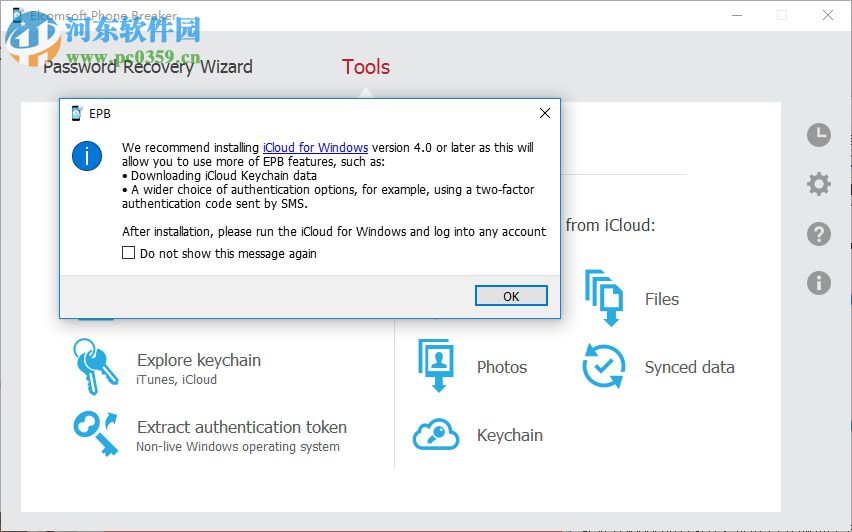
Task: Click the Photos download icon
Action: click(436, 366)
